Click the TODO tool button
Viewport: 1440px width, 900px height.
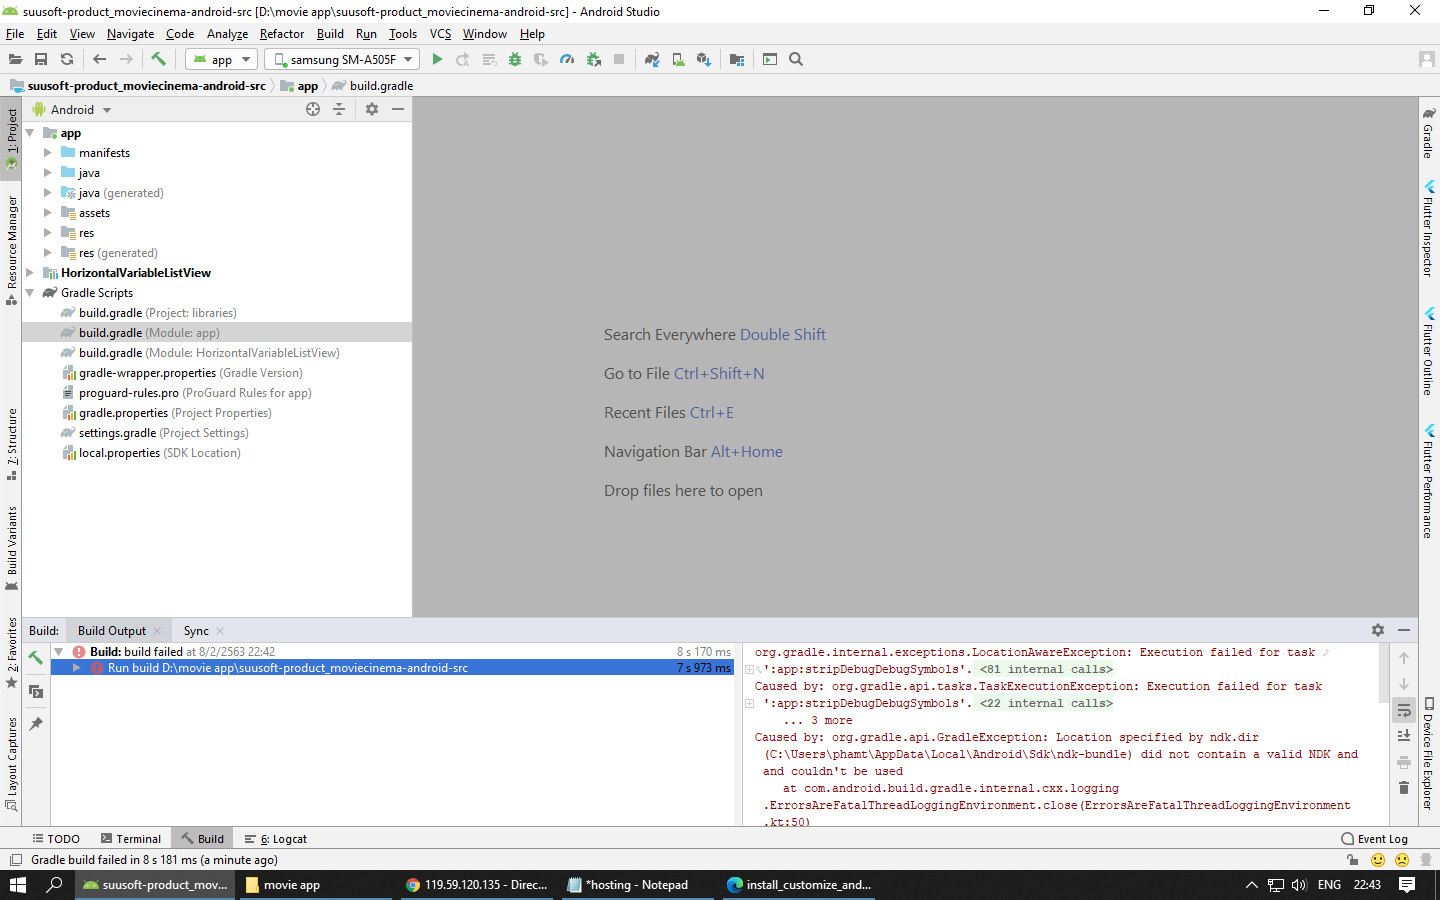click(56, 839)
